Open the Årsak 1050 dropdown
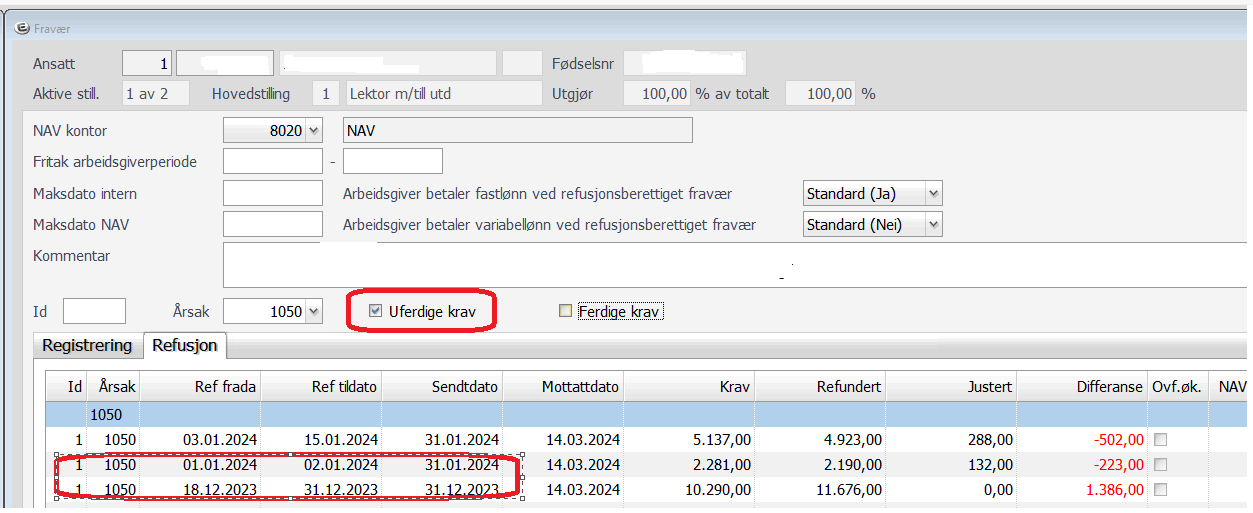 click(314, 312)
